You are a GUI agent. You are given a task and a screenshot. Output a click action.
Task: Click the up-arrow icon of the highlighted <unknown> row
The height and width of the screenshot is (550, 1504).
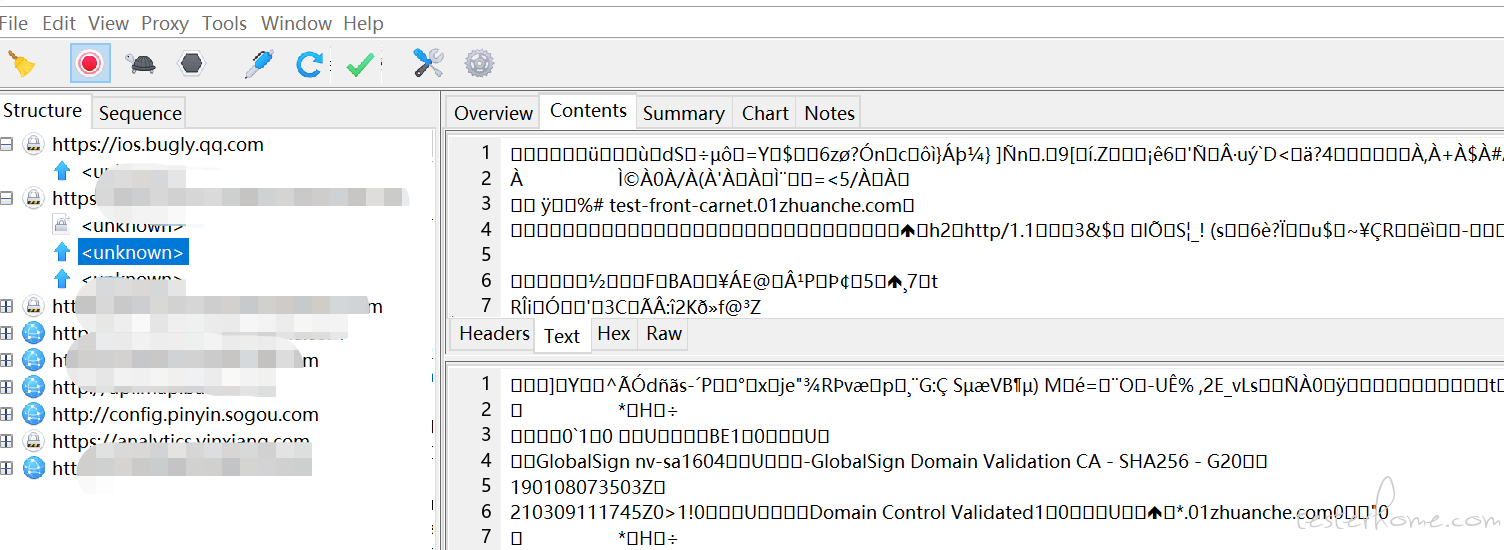coord(63,252)
